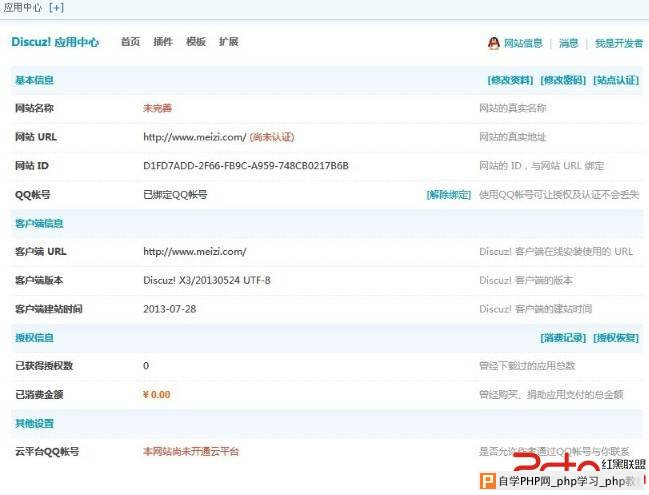Open the [消费记录] link
This screenshot has width=649, height=495.
(563, 338)
